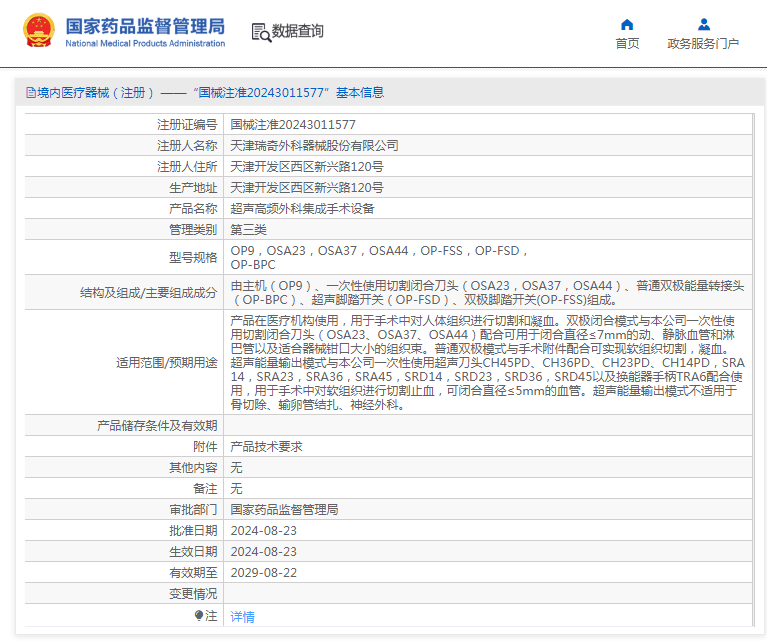This screenshot has width=767, height=641.
Task: Click date 2024-08-23 in 生效日期 row
Action: click(x=264, y=552)
